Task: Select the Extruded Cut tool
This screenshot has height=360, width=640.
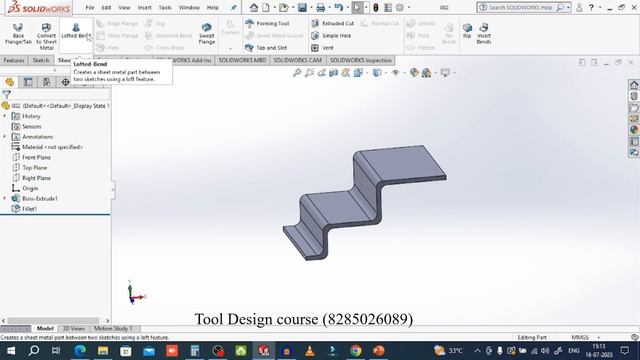Action: point(332,24)
